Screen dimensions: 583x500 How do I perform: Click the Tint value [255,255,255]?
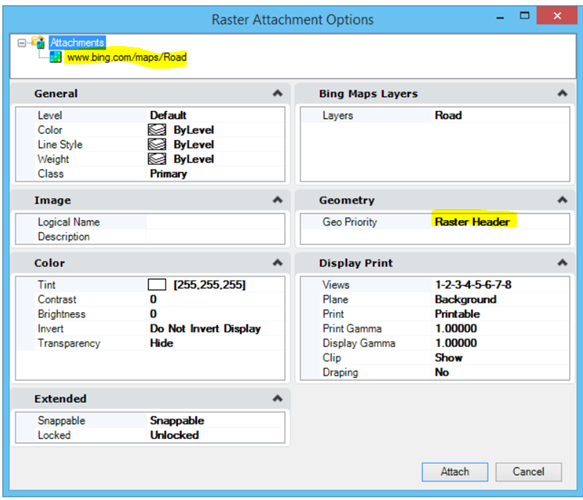(x=209, y=285)
